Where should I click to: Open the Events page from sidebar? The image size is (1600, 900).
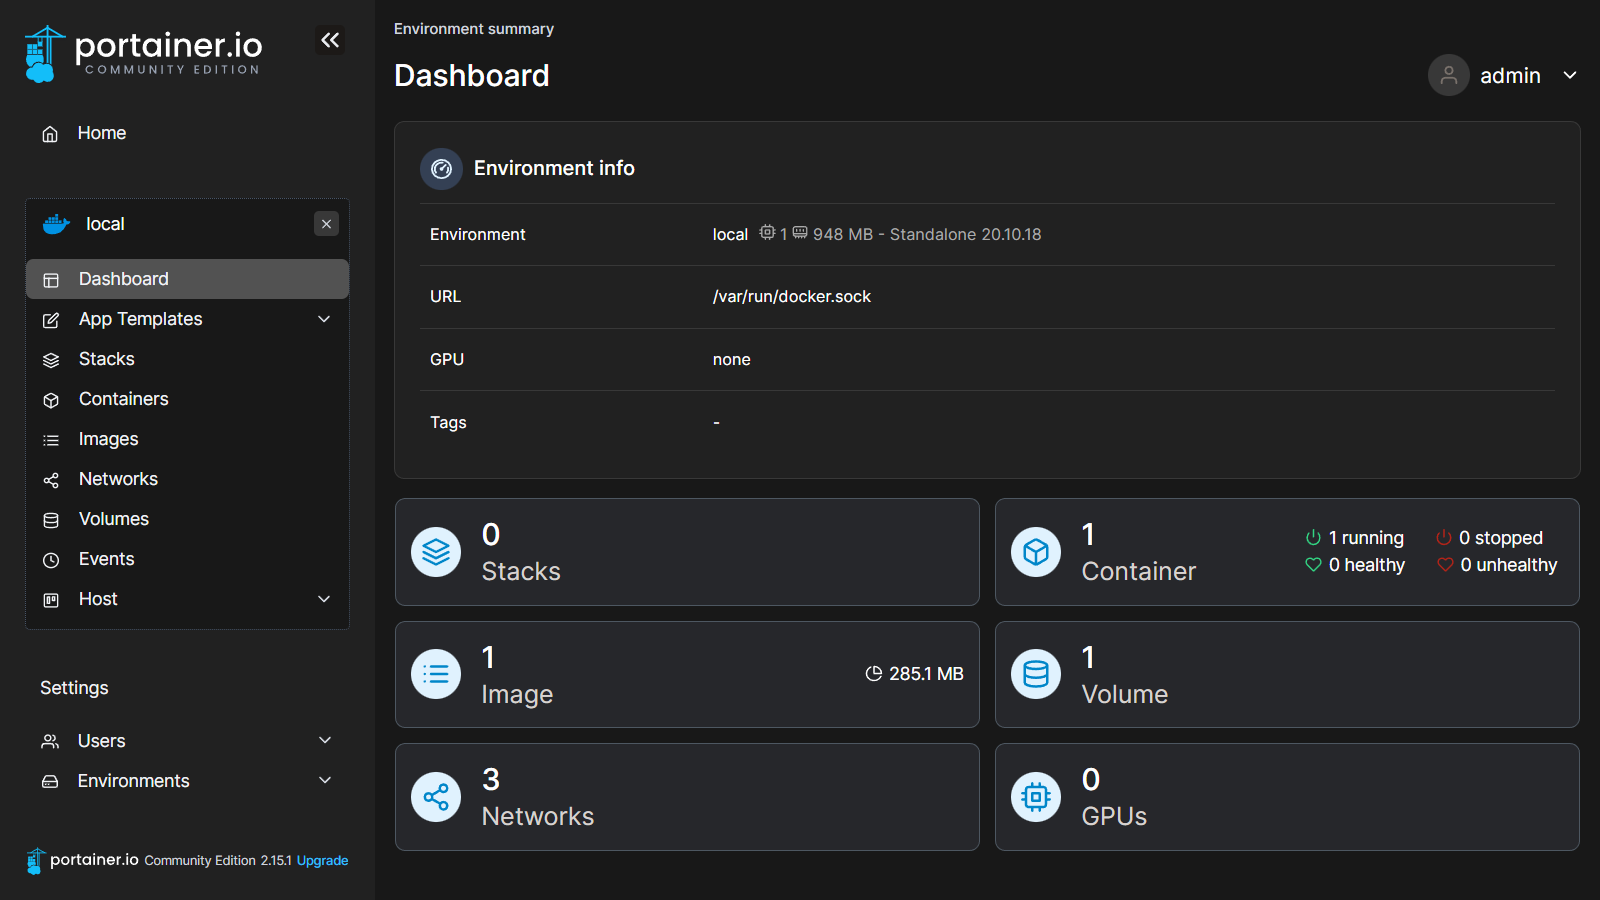[x=106, y=559]
